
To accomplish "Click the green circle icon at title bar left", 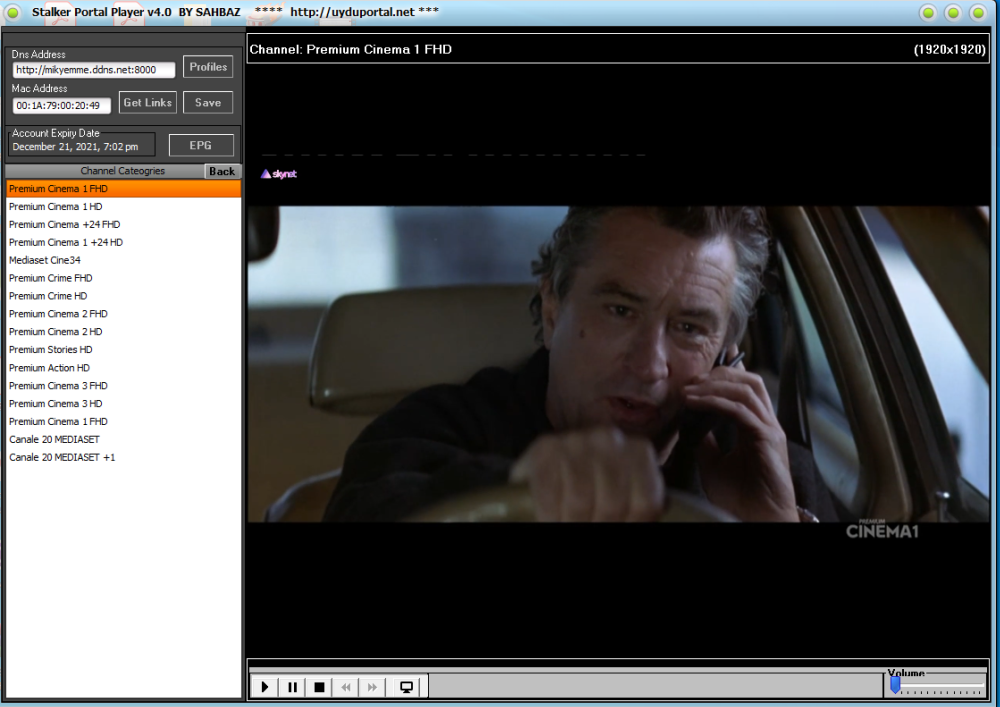I will tap(12, 12).
